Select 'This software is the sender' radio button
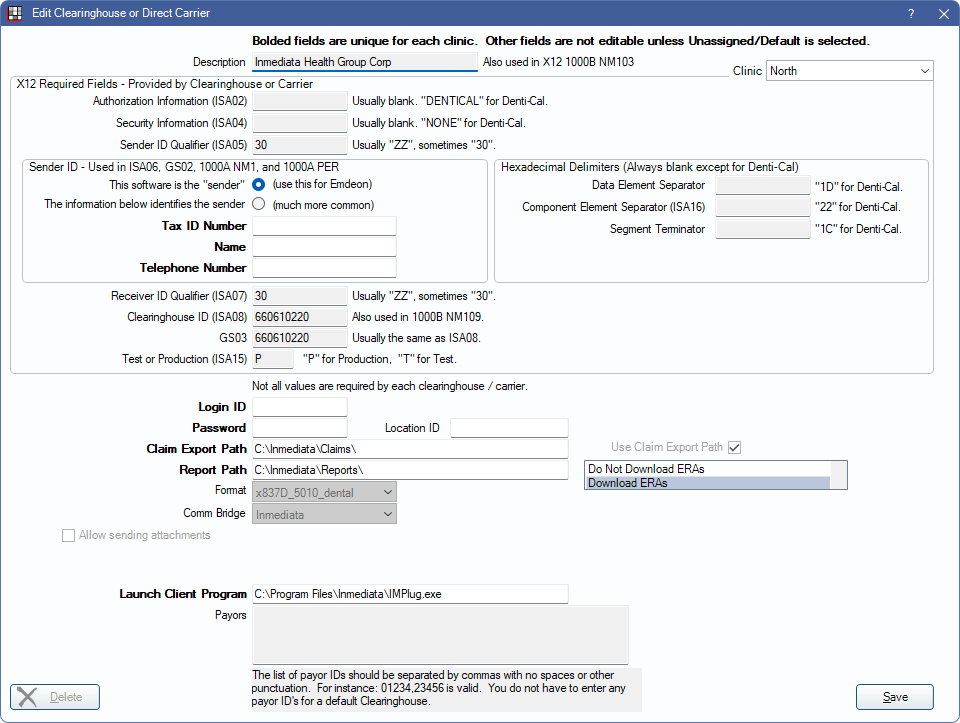The height and width of the screenshot is (723, 960). tap(259, 185)
